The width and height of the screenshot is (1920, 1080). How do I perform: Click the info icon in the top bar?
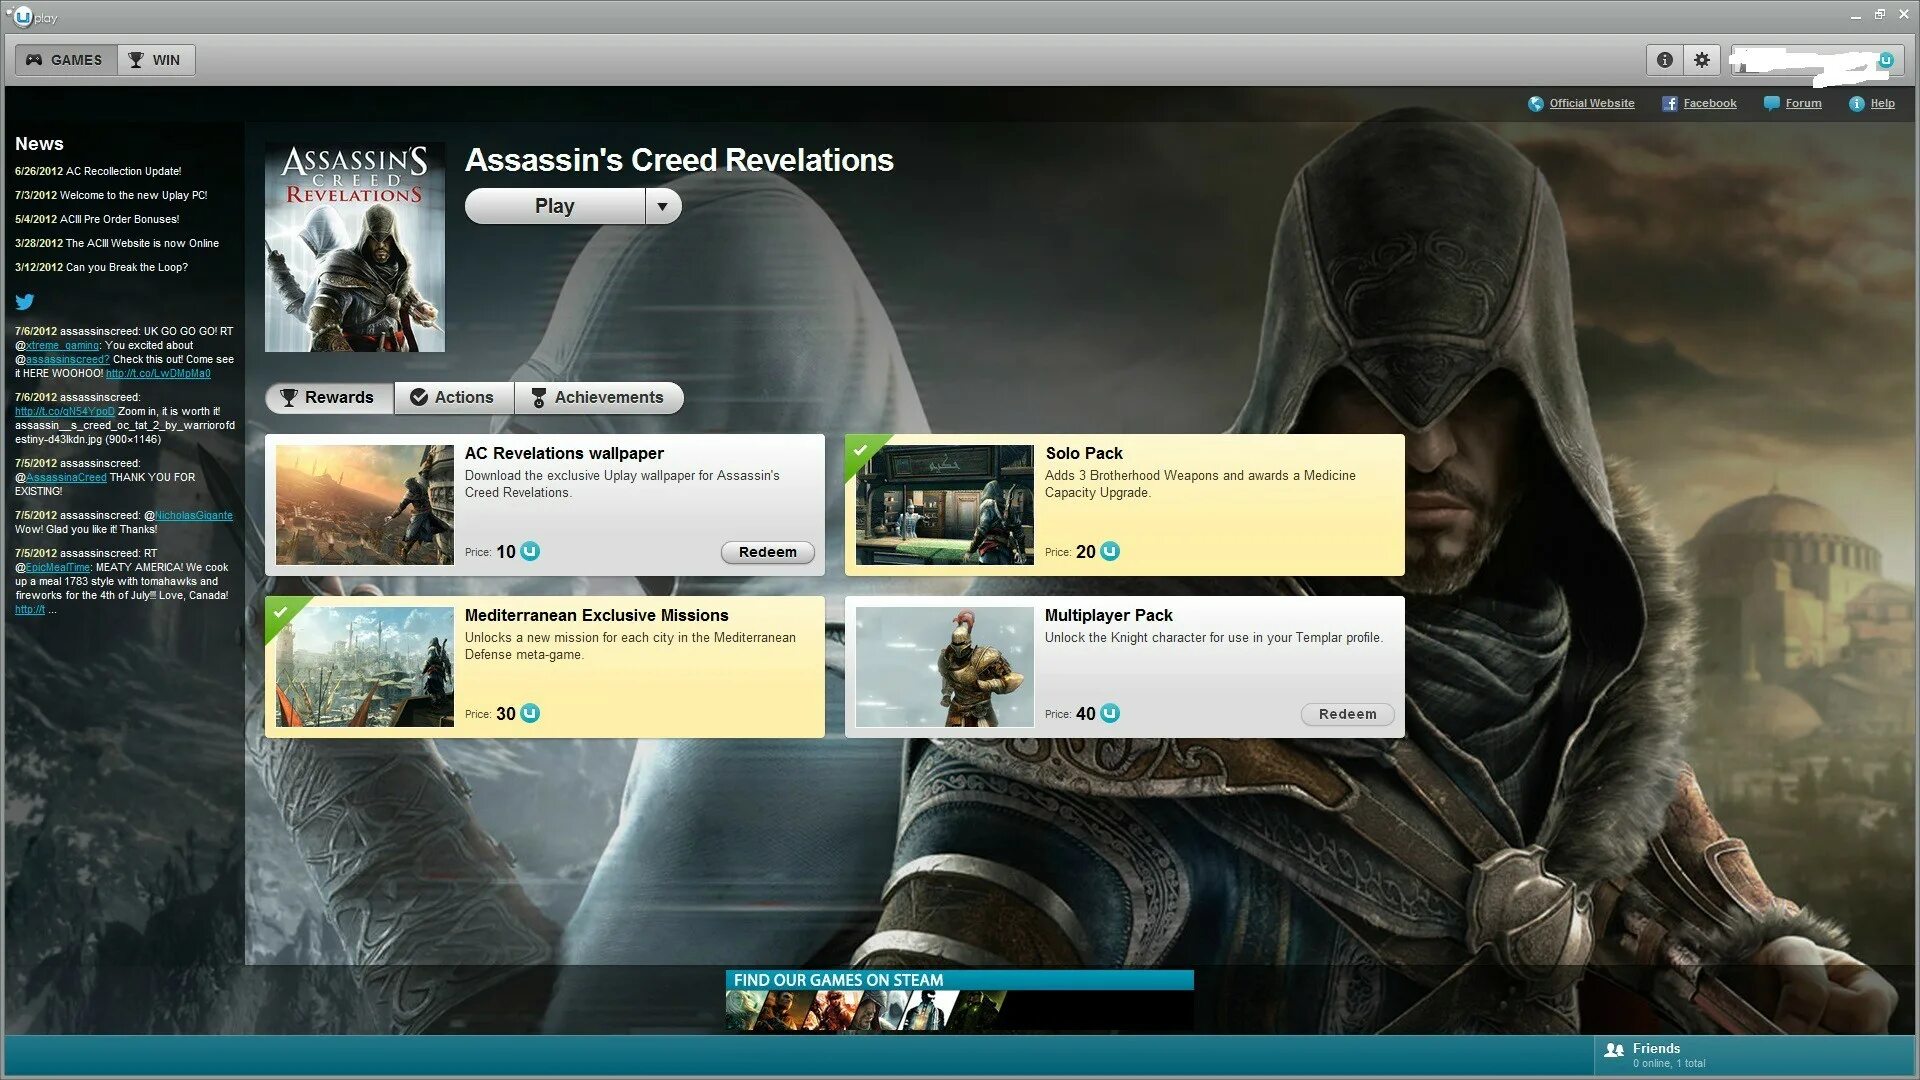click(1665, 60)
